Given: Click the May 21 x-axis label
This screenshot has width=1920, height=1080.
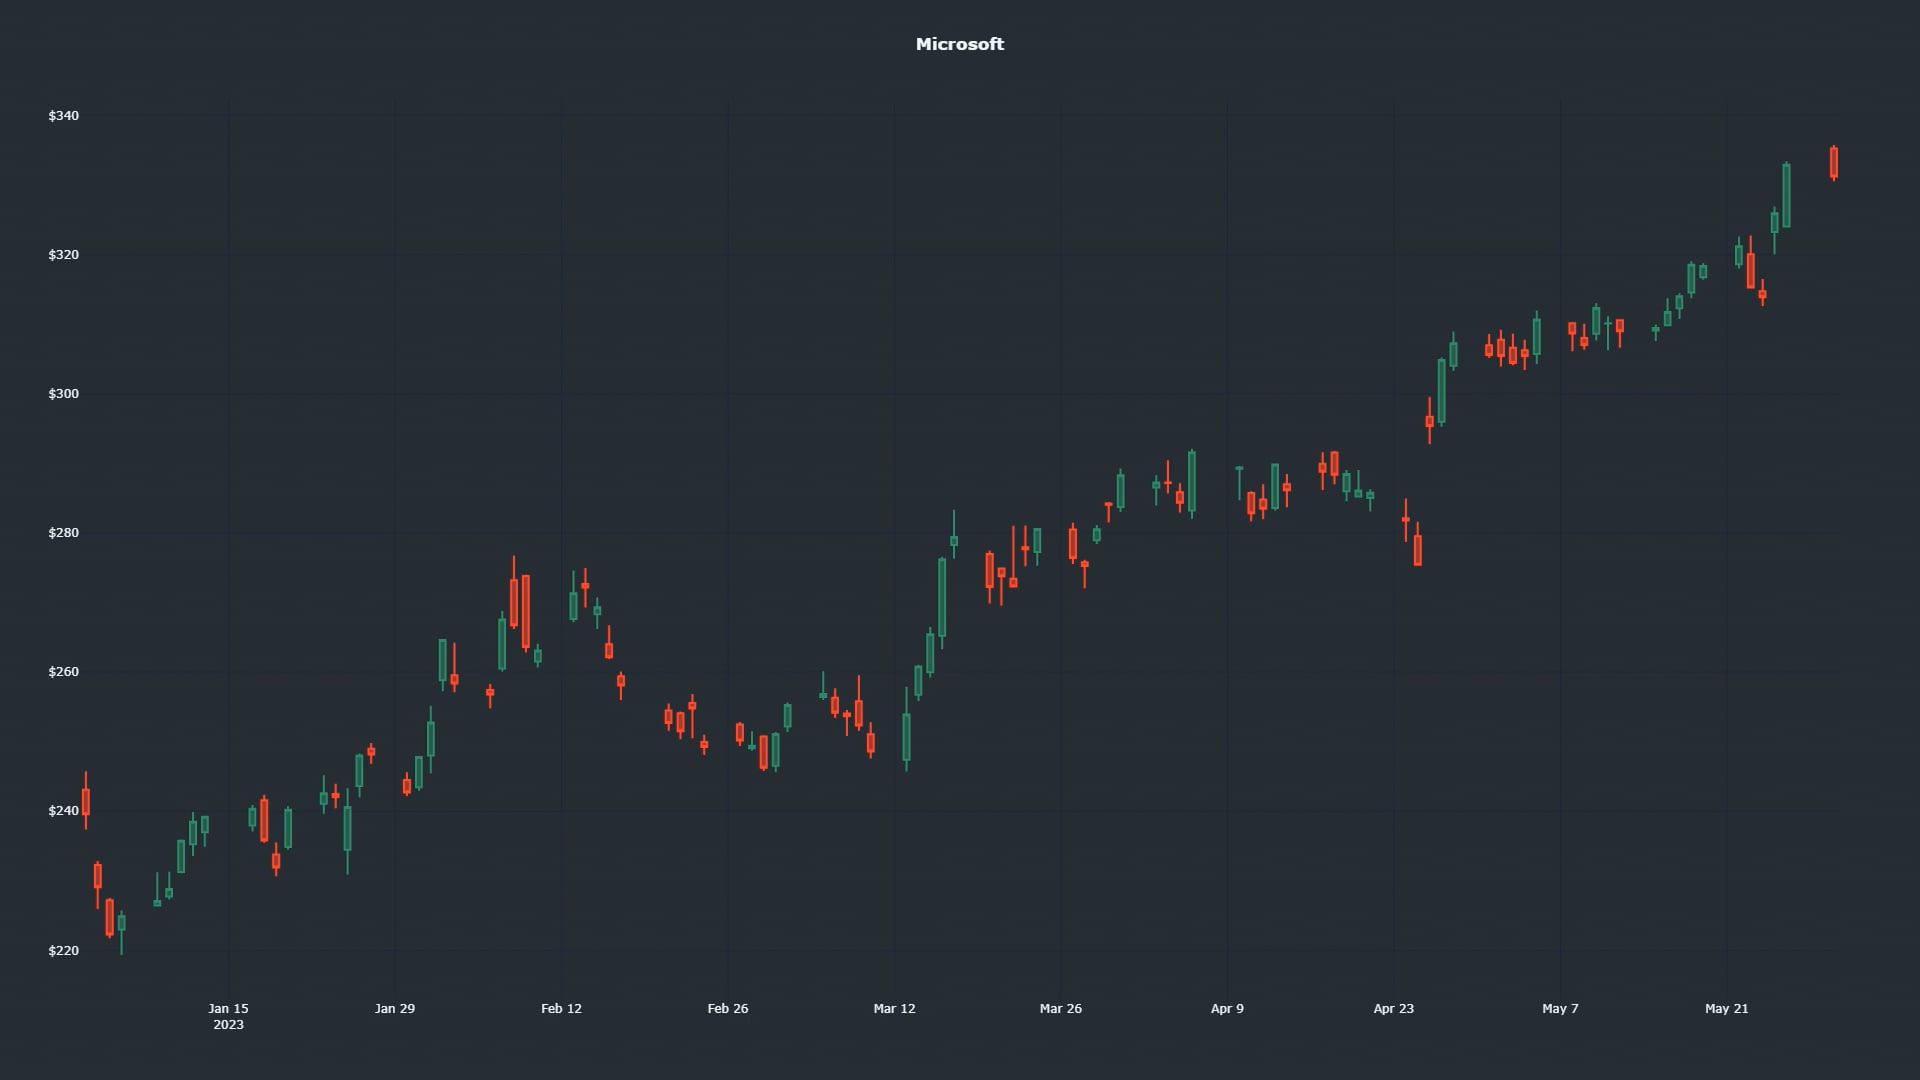Looking at the screenshot, I should (x=1726, y=1008).
